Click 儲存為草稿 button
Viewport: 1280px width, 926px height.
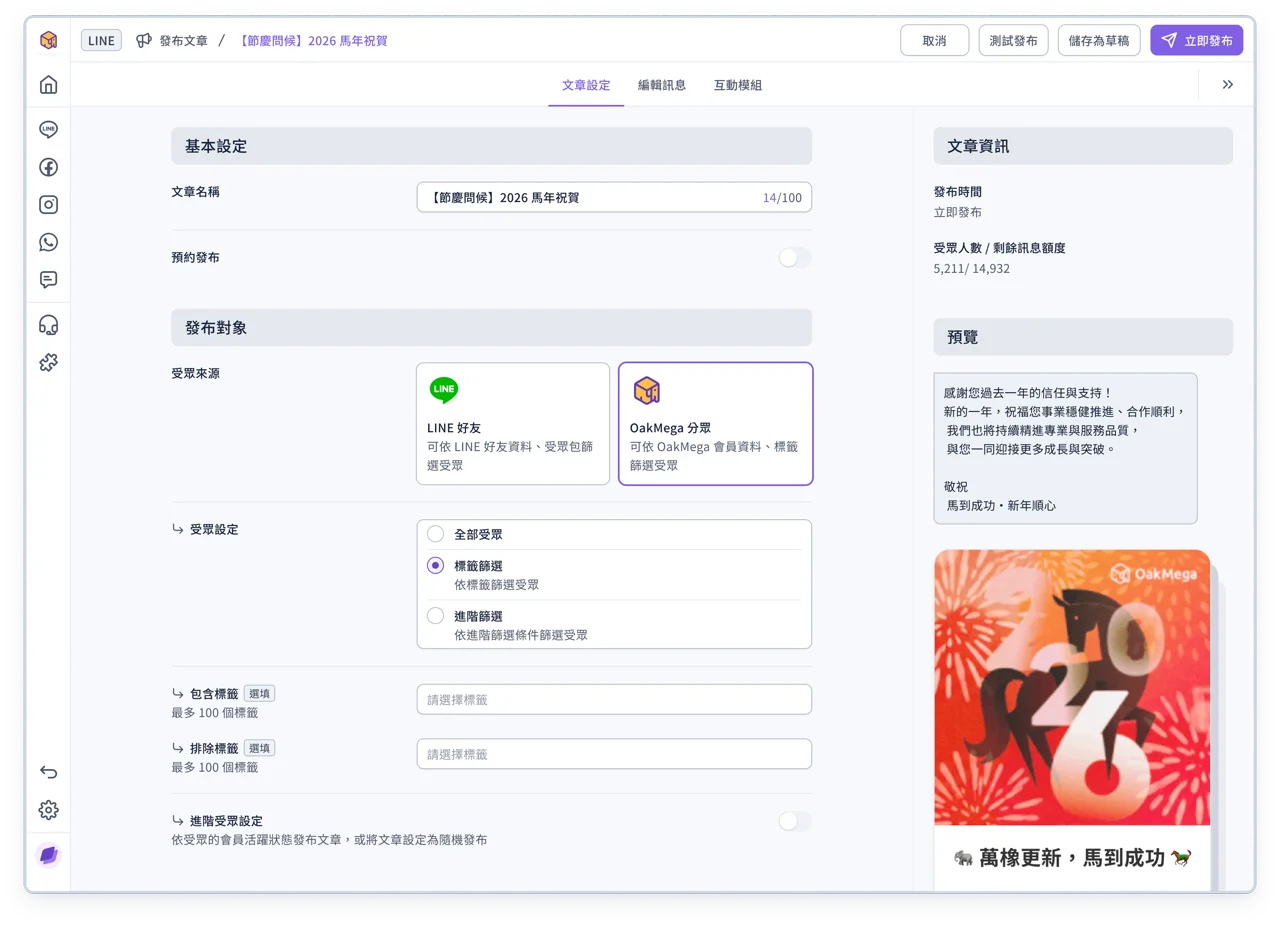(1099, 41)
